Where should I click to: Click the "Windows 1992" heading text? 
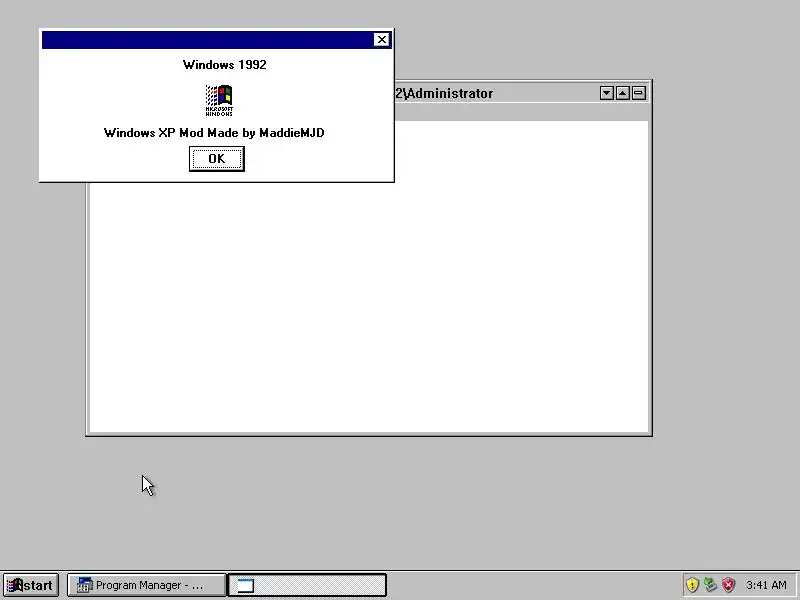click(224, 65)
